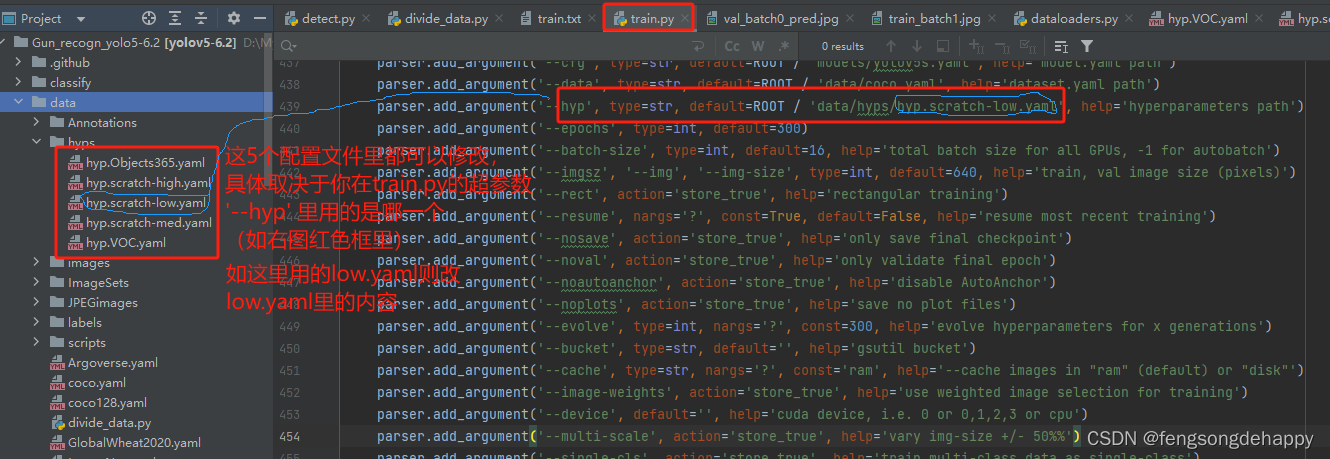This screenshot has height=459, width=1330.
Task: Click the data folder row
Action: pyautogui.click(x=137, y=103)
